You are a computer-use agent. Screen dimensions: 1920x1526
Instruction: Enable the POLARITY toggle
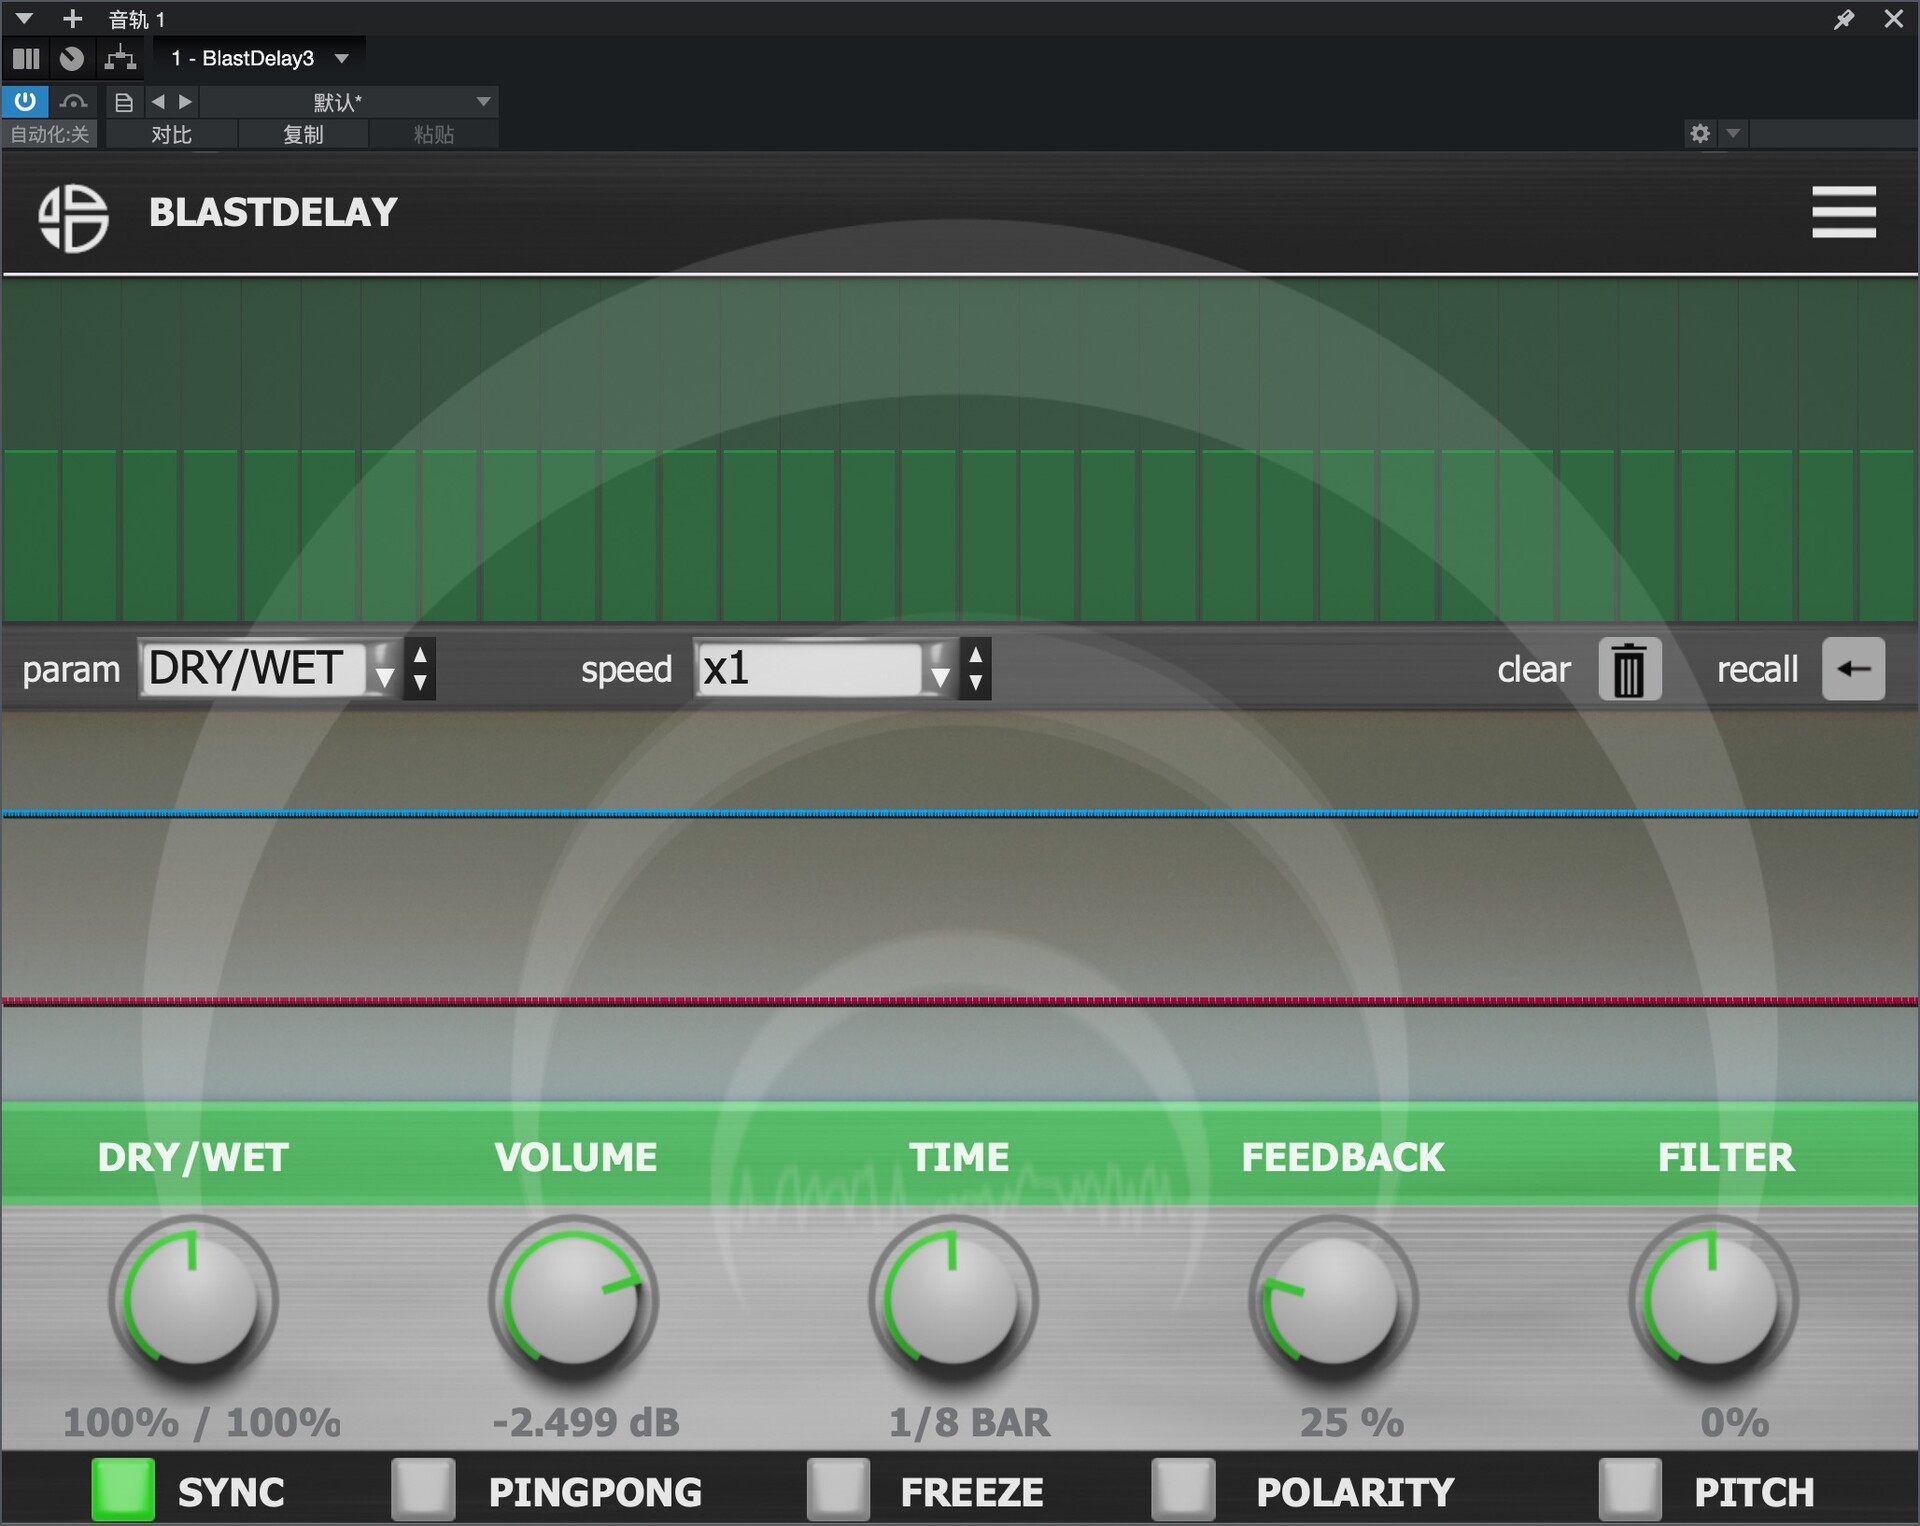(1183, 1490)
